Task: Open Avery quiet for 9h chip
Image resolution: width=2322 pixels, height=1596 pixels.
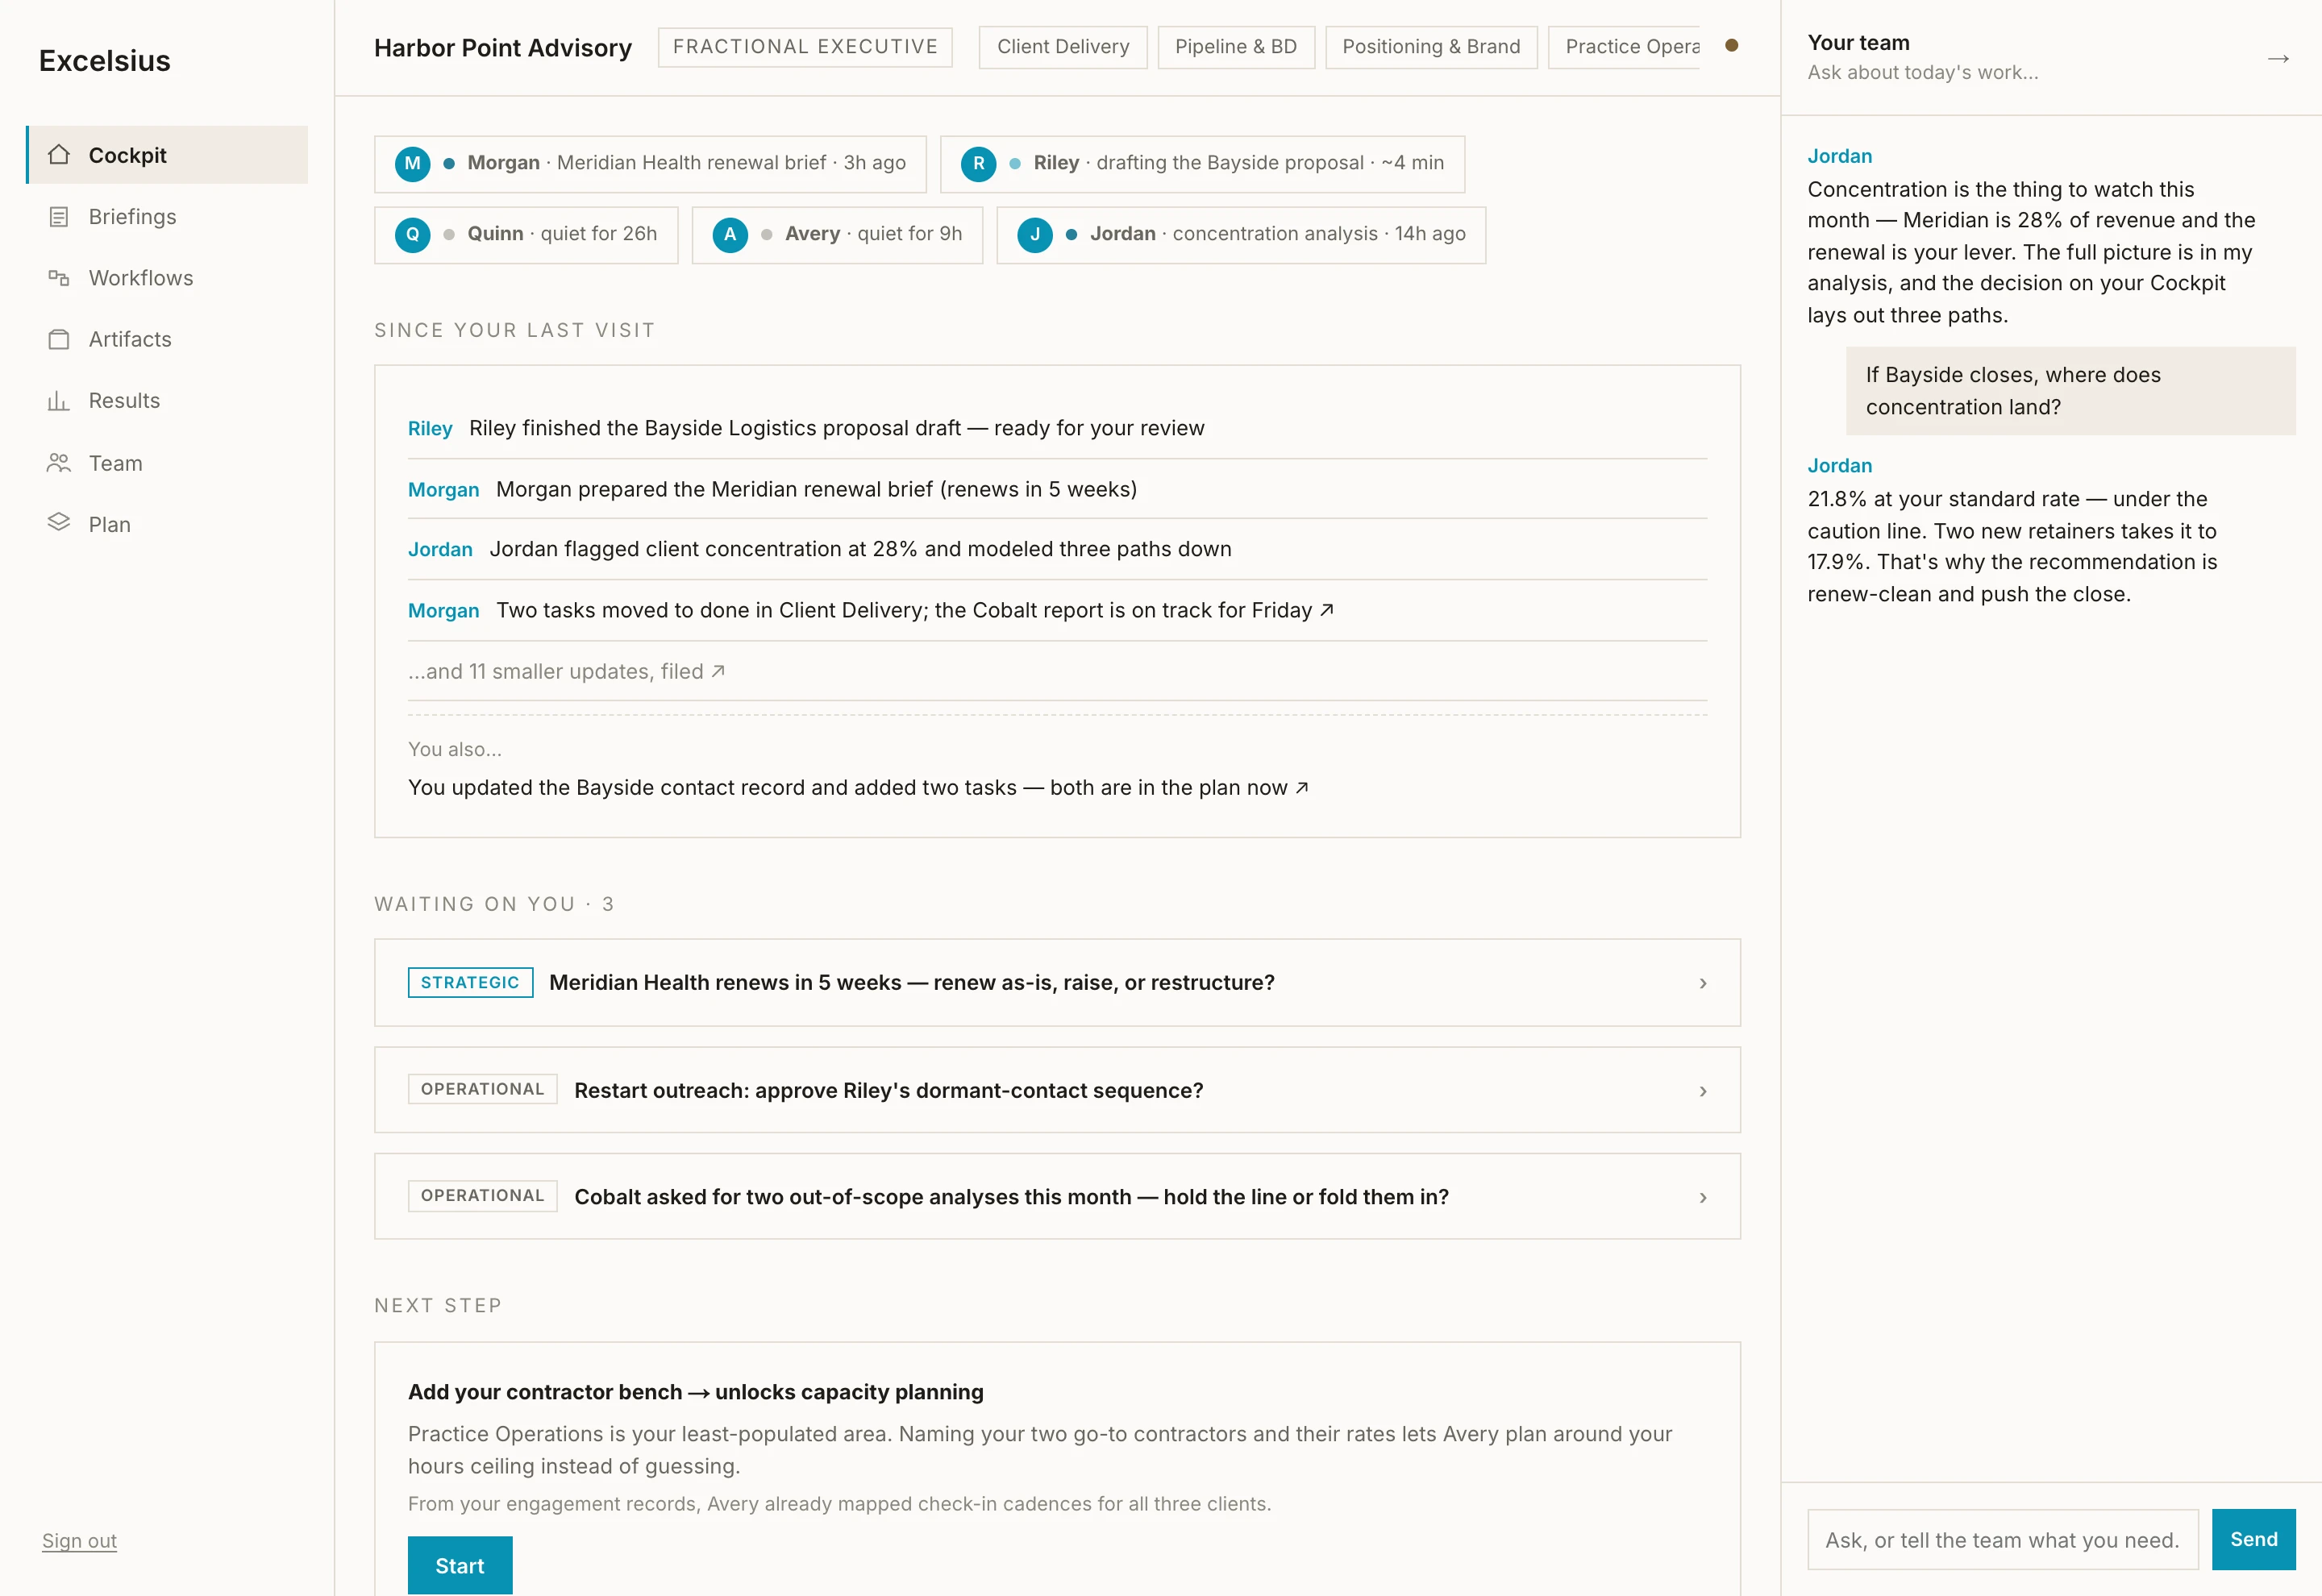Action: click(837, 235)
